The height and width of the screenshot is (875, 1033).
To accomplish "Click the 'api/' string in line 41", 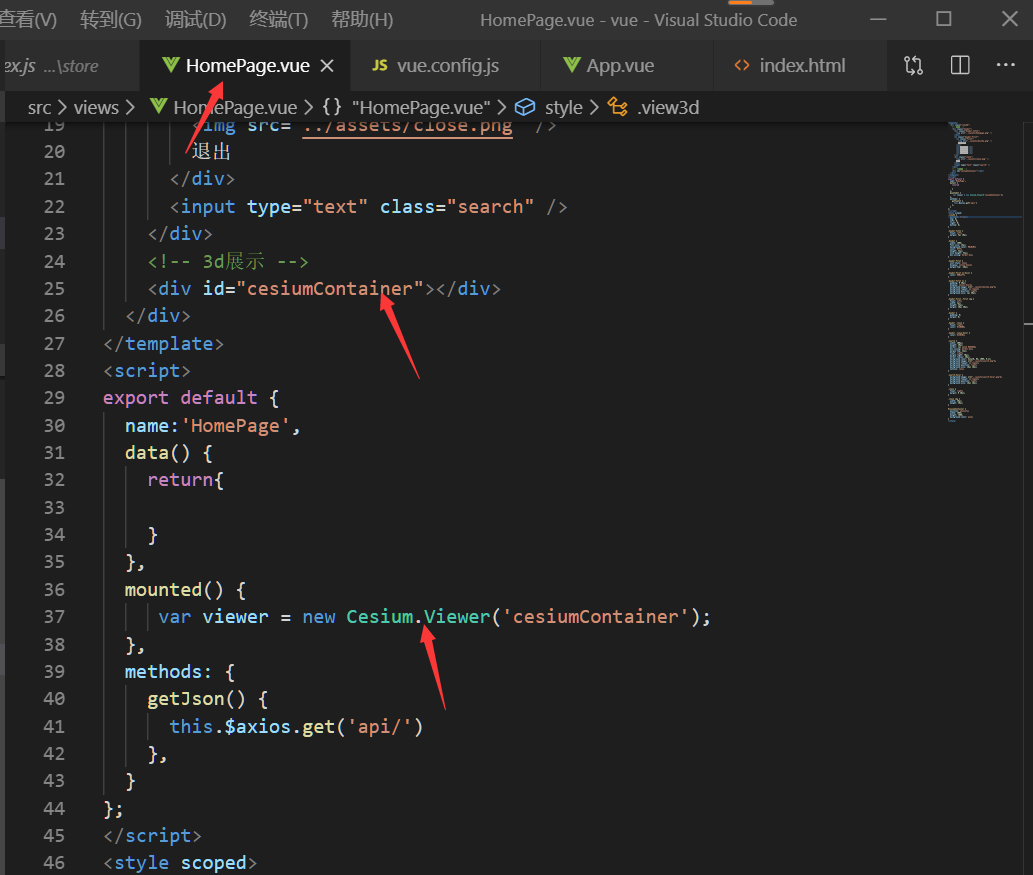I will pos(379,727).
